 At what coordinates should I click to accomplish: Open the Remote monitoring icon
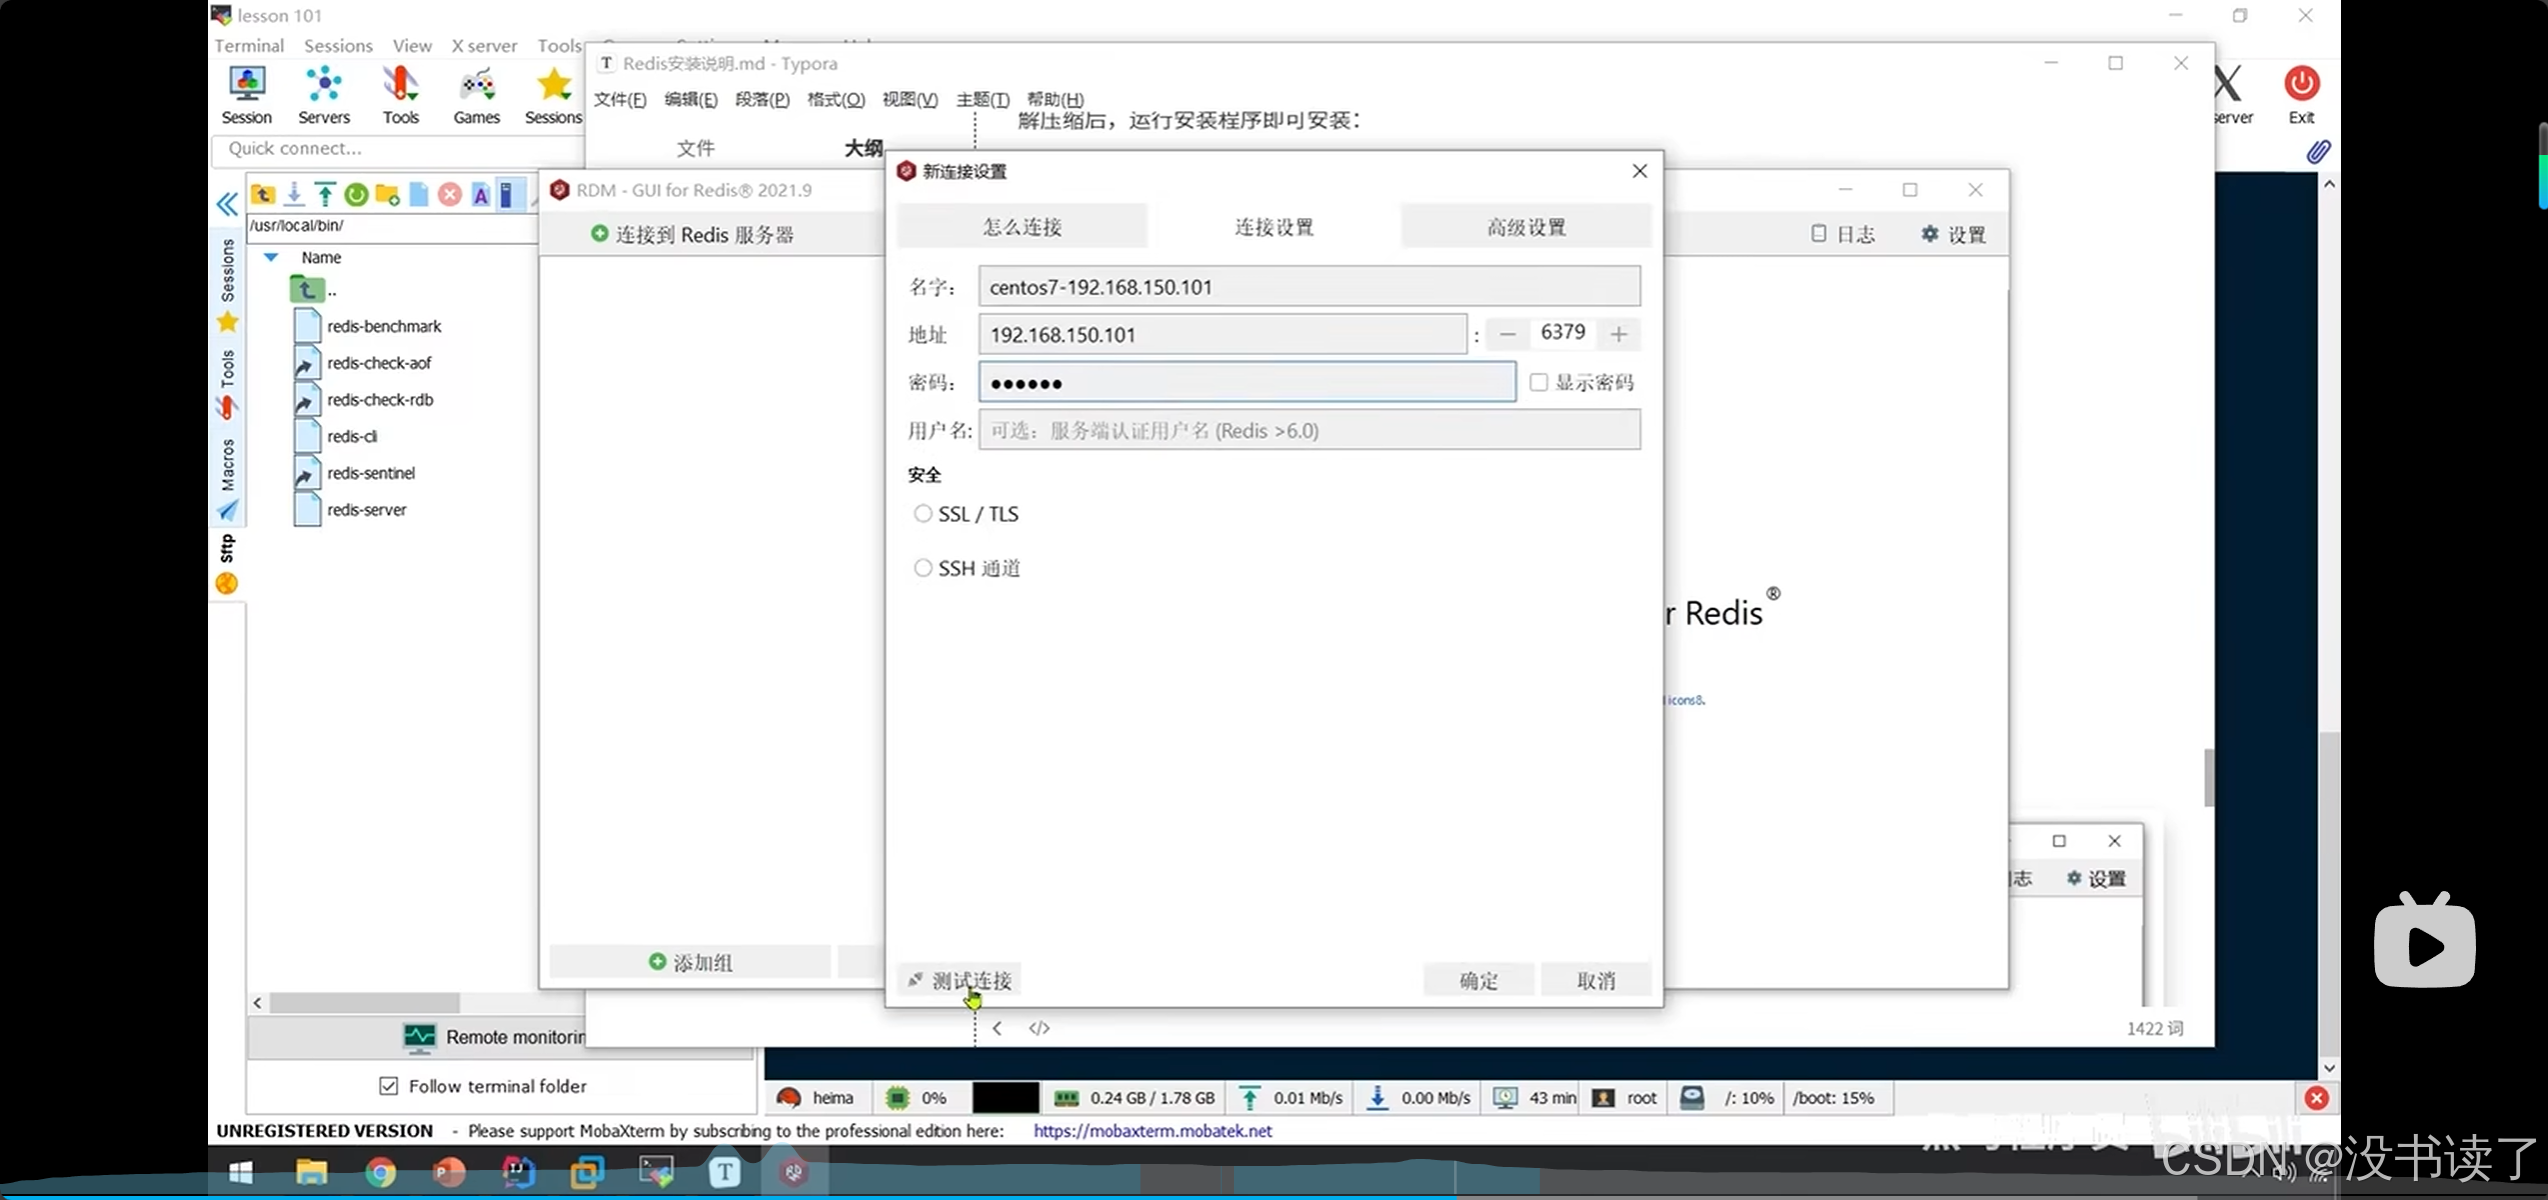tap(419, 1037)
